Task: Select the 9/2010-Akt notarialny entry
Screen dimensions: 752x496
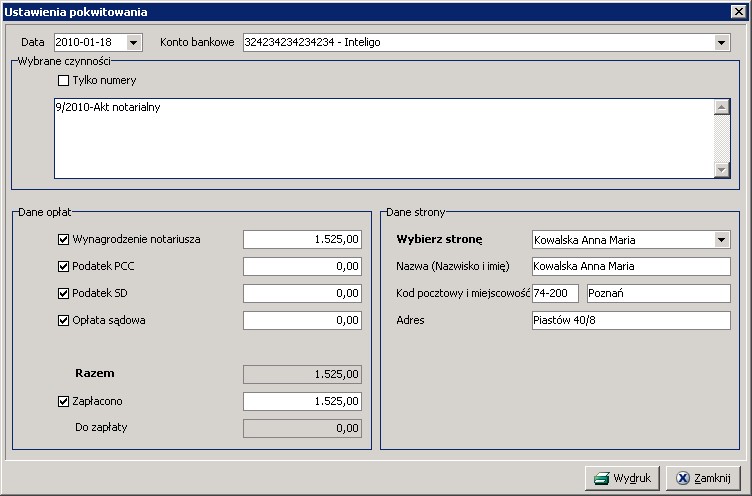Action: [108, 108]
